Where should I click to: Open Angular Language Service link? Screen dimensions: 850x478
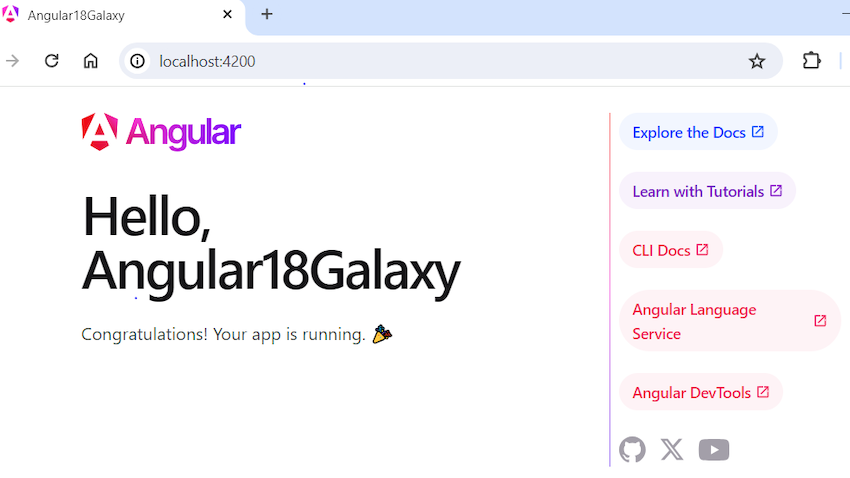coord(730,321)
